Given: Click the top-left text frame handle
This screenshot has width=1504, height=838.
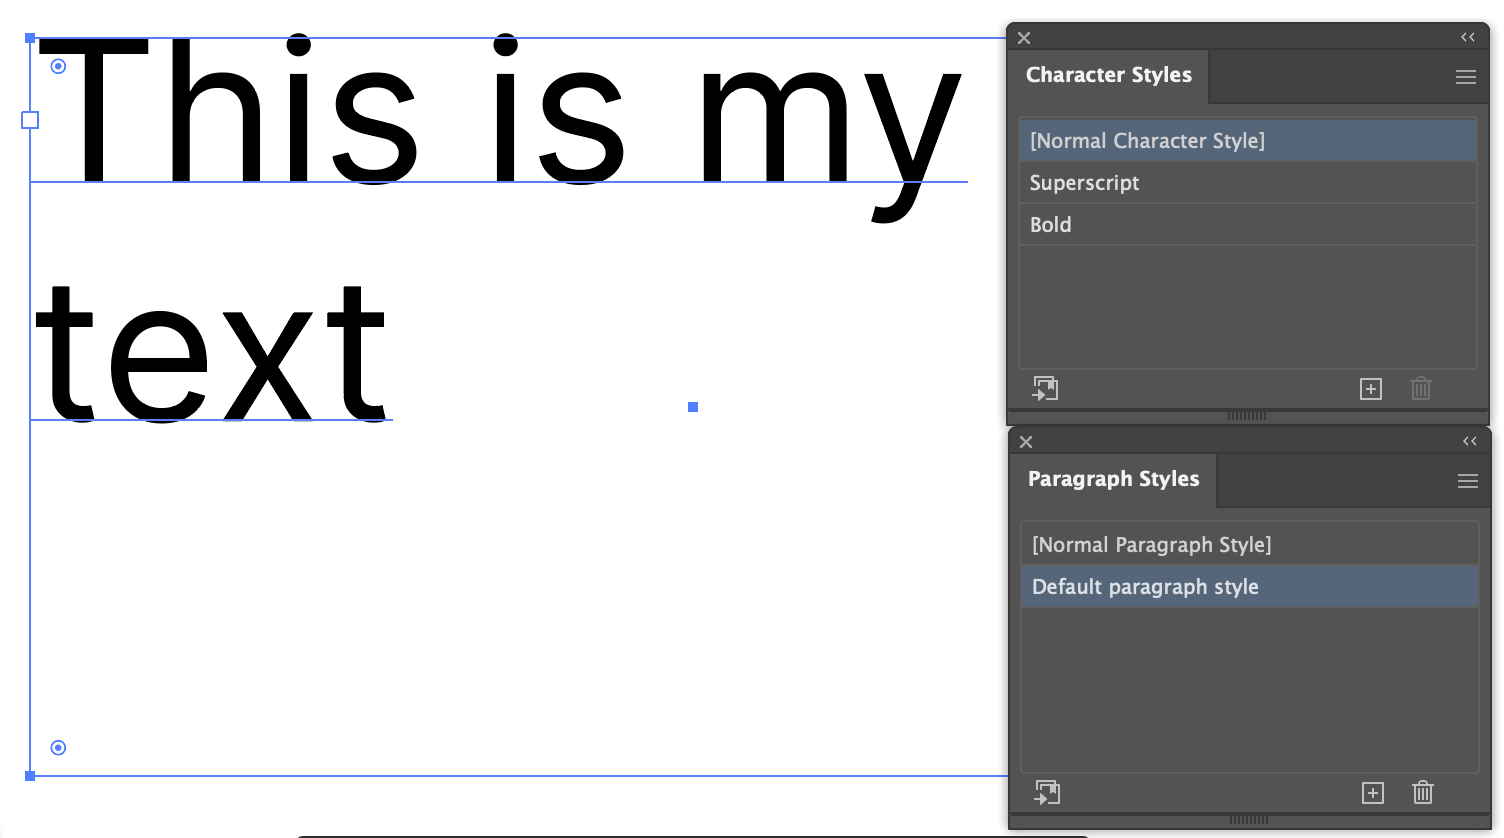Looking at the screenshot, I should tap(30, 38).
